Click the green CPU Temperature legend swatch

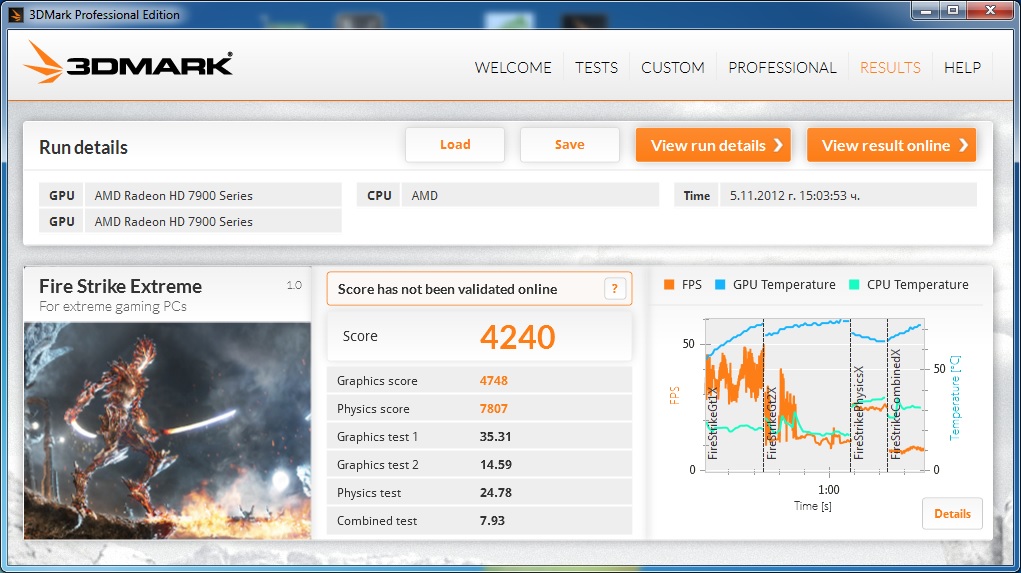click(854, 285)
